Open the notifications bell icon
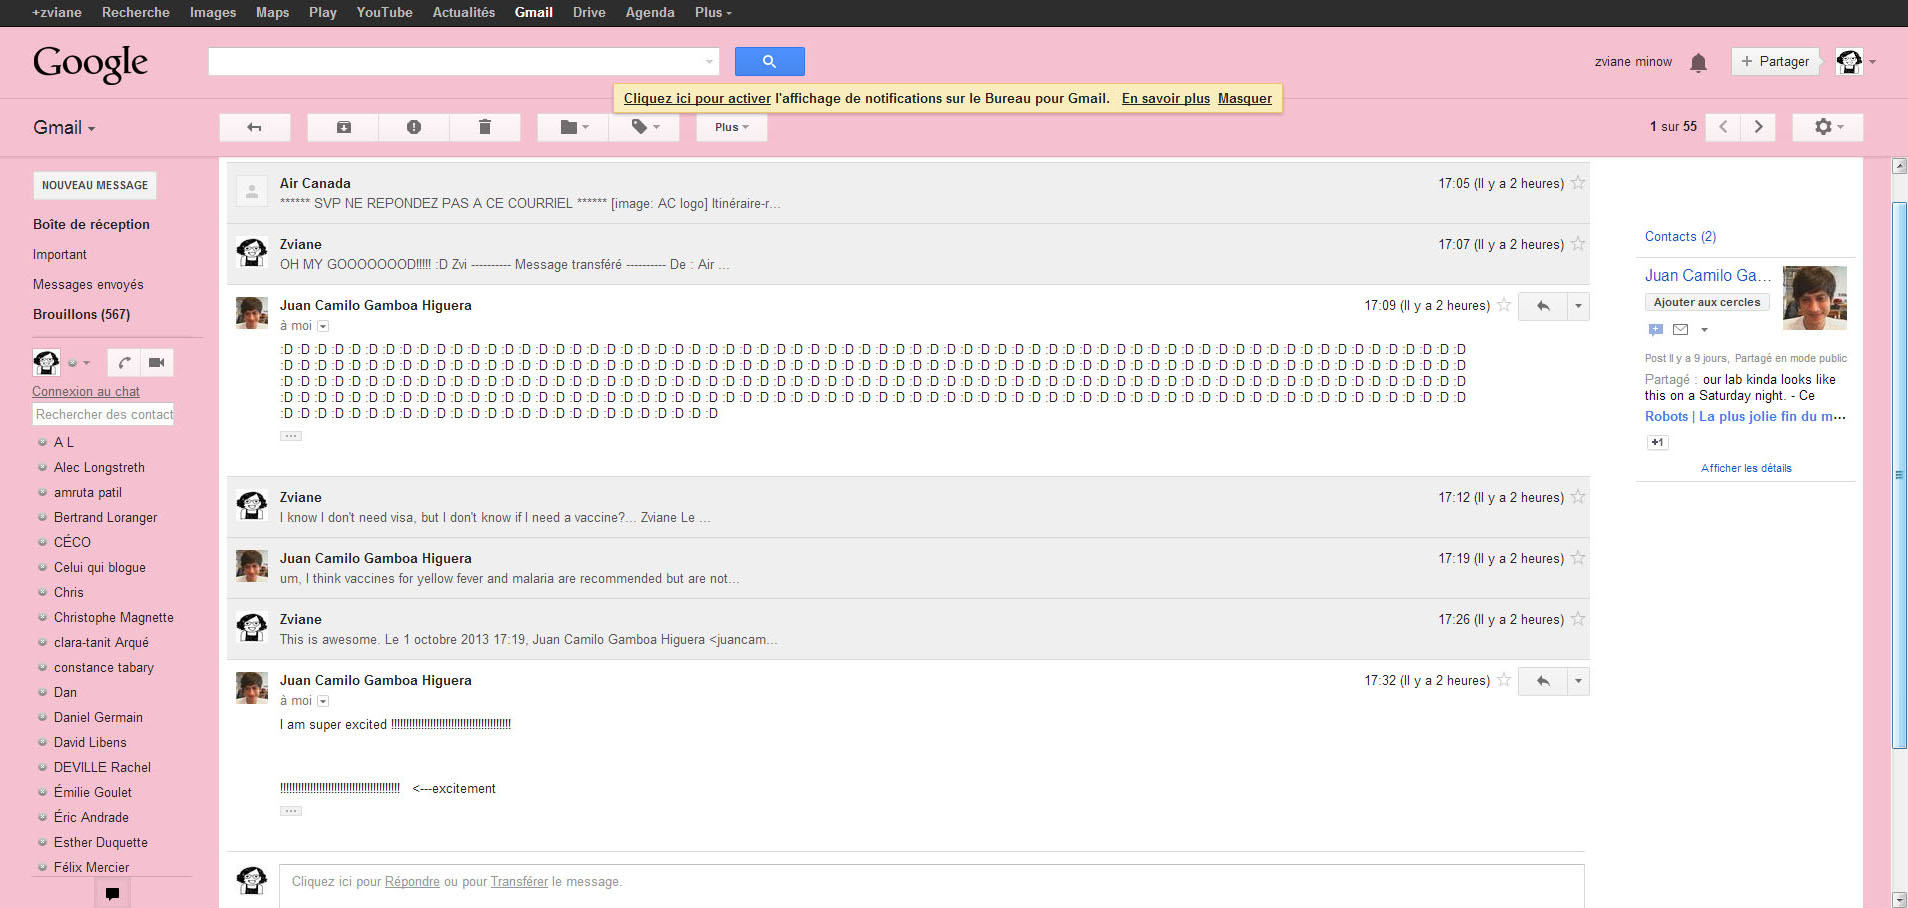Image resolution: width=1908 pixels, height=908 pixels. 1698,63
